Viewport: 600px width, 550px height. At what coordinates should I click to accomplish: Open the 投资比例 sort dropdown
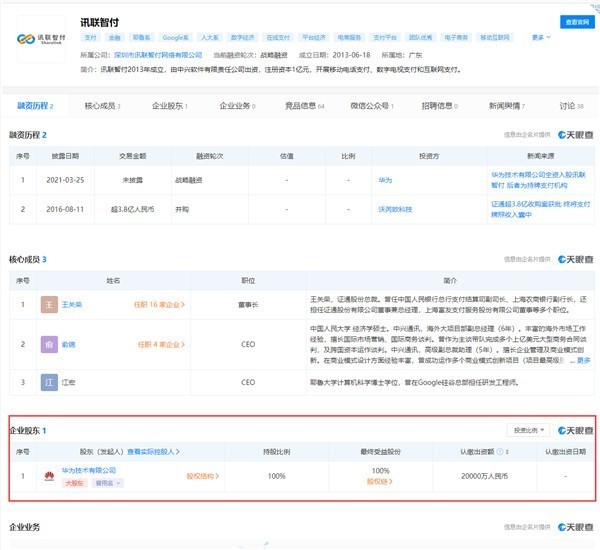coord(529,430)
